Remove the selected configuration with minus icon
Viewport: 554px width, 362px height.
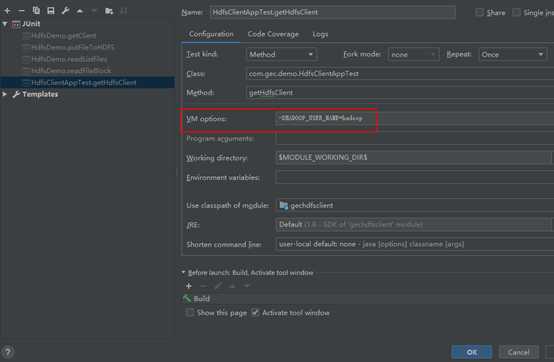[x=22, y=11]
